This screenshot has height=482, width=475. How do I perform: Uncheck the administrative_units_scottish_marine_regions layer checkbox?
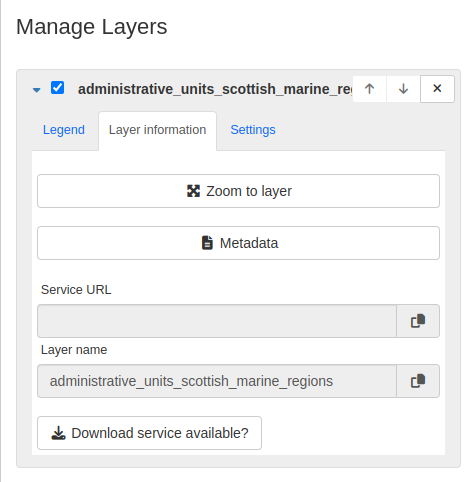pos(57,88)
